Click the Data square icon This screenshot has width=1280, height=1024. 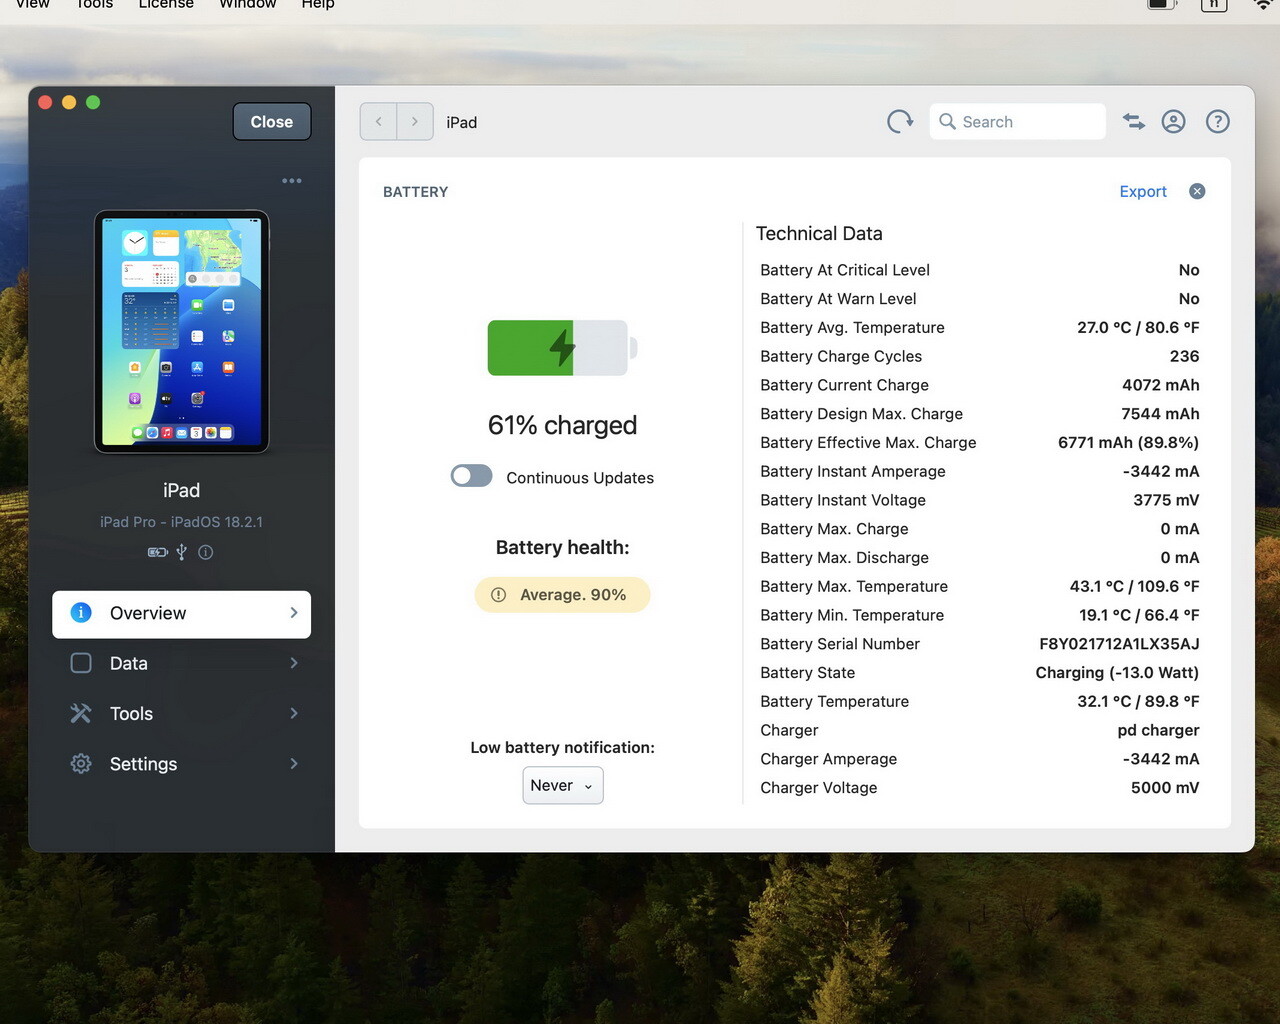coord(81,663)
